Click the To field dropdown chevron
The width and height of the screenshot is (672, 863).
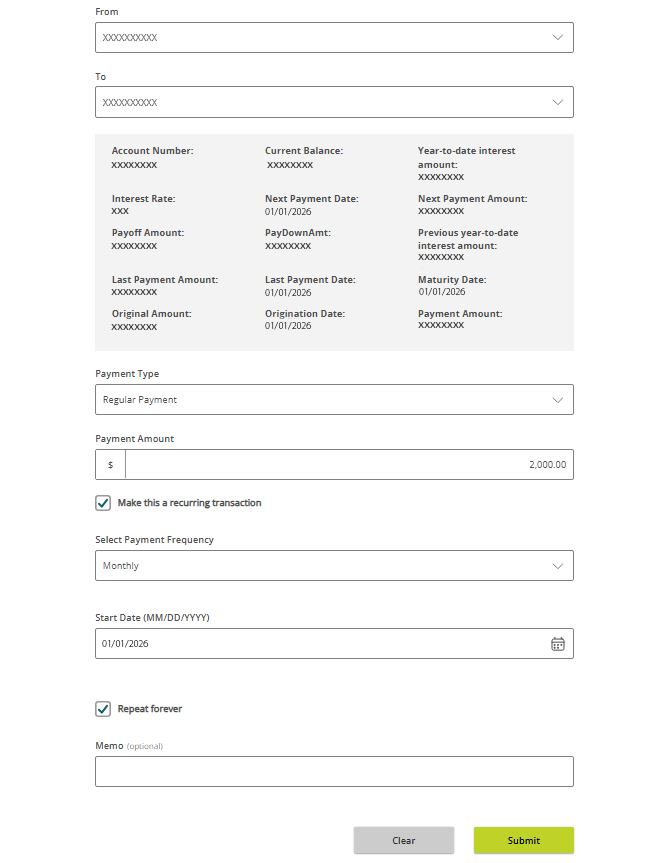(558, 102)
